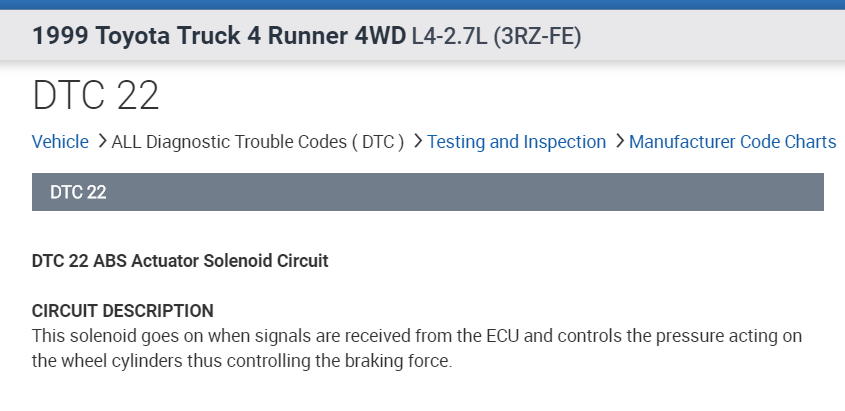Click the CIRCUIT DESCRIPTION subheading
The width and height of the screenshot is (845, 411).
point(123,310)
